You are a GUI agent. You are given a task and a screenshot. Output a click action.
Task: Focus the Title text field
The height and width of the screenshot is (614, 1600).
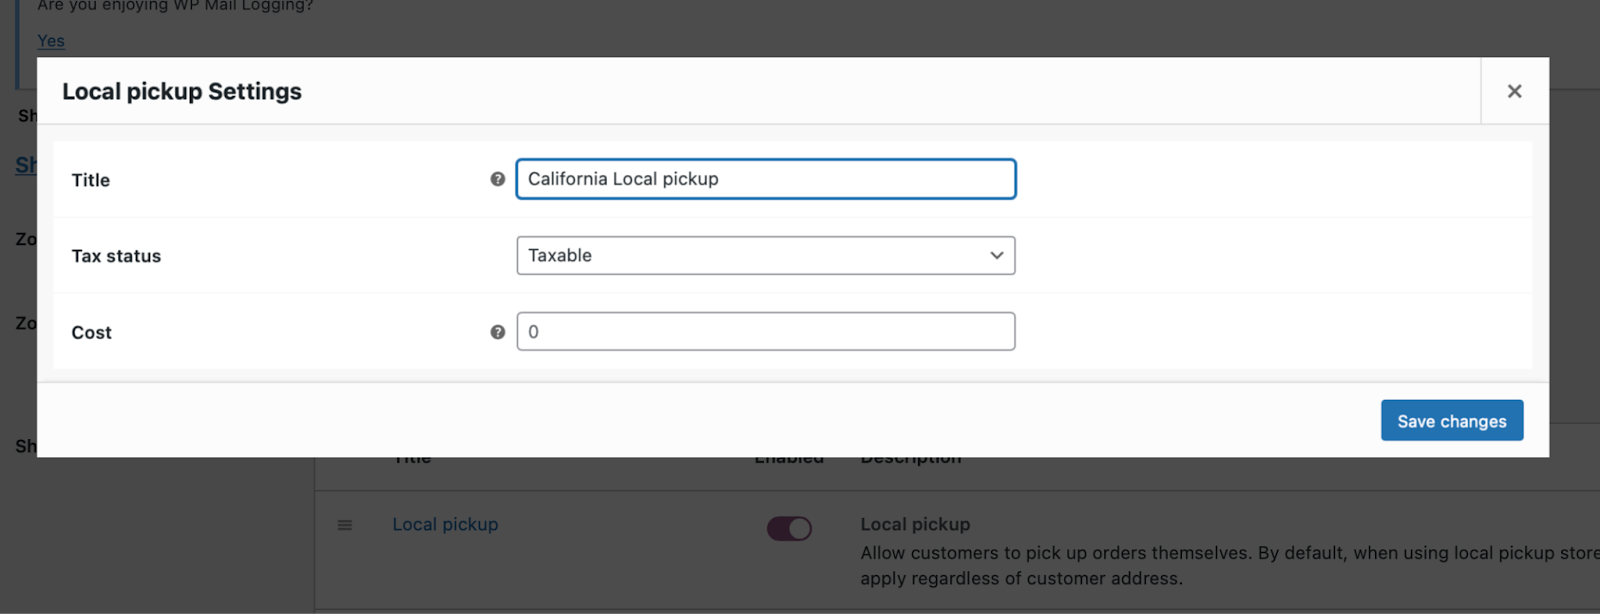click(x=765, y=179)
